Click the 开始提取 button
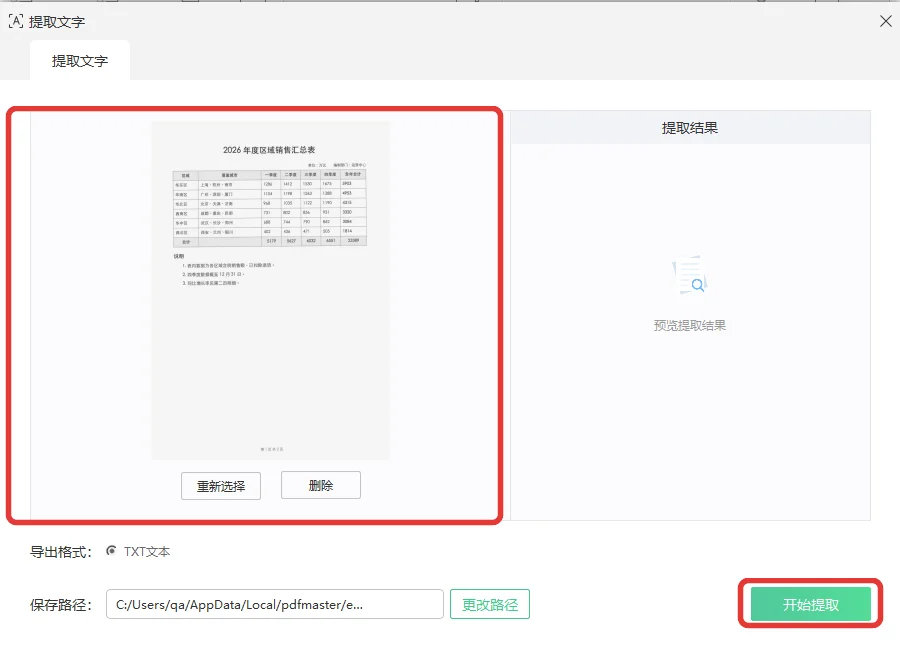The width and height of the screenshot is (900, 650). pyautogui.click(x=810, y=604)
